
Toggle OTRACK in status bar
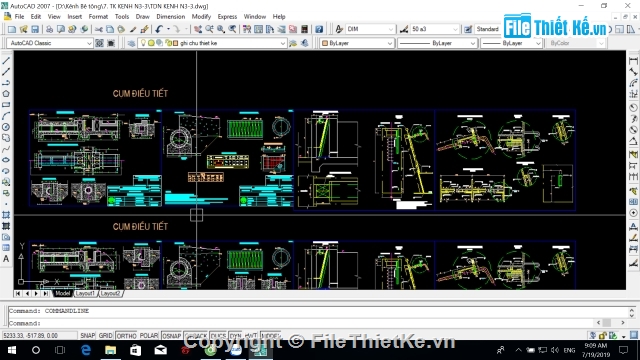point(196,336)
